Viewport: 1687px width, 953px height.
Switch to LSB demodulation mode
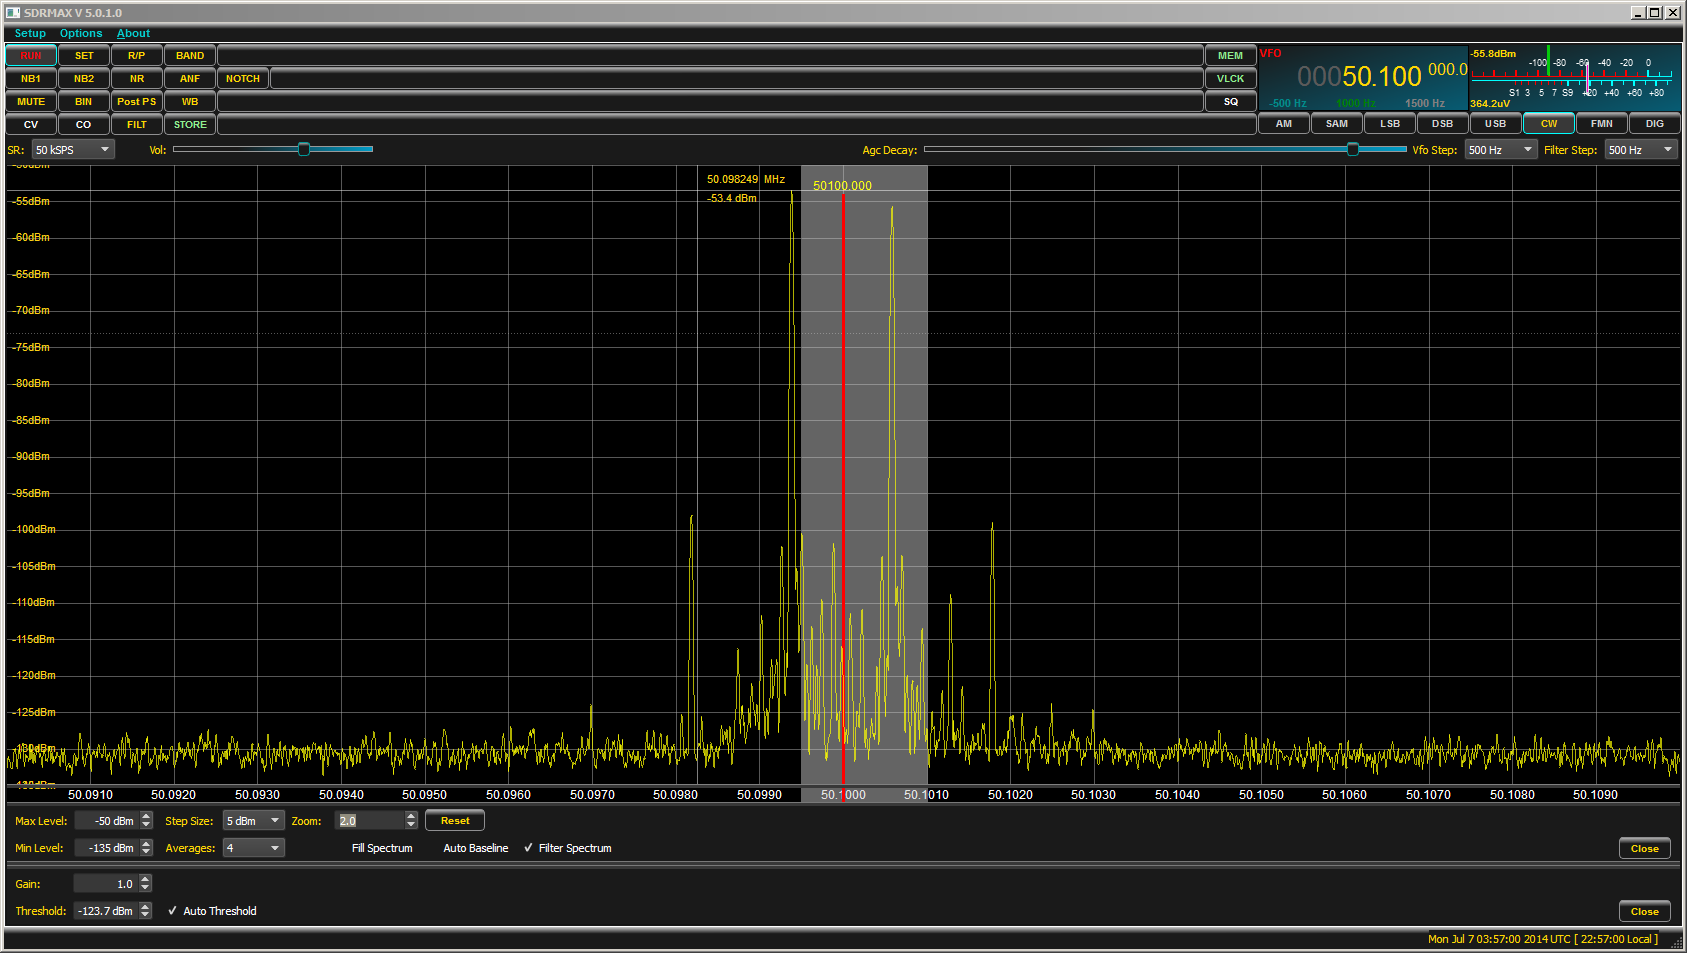tap(1390, 124)
